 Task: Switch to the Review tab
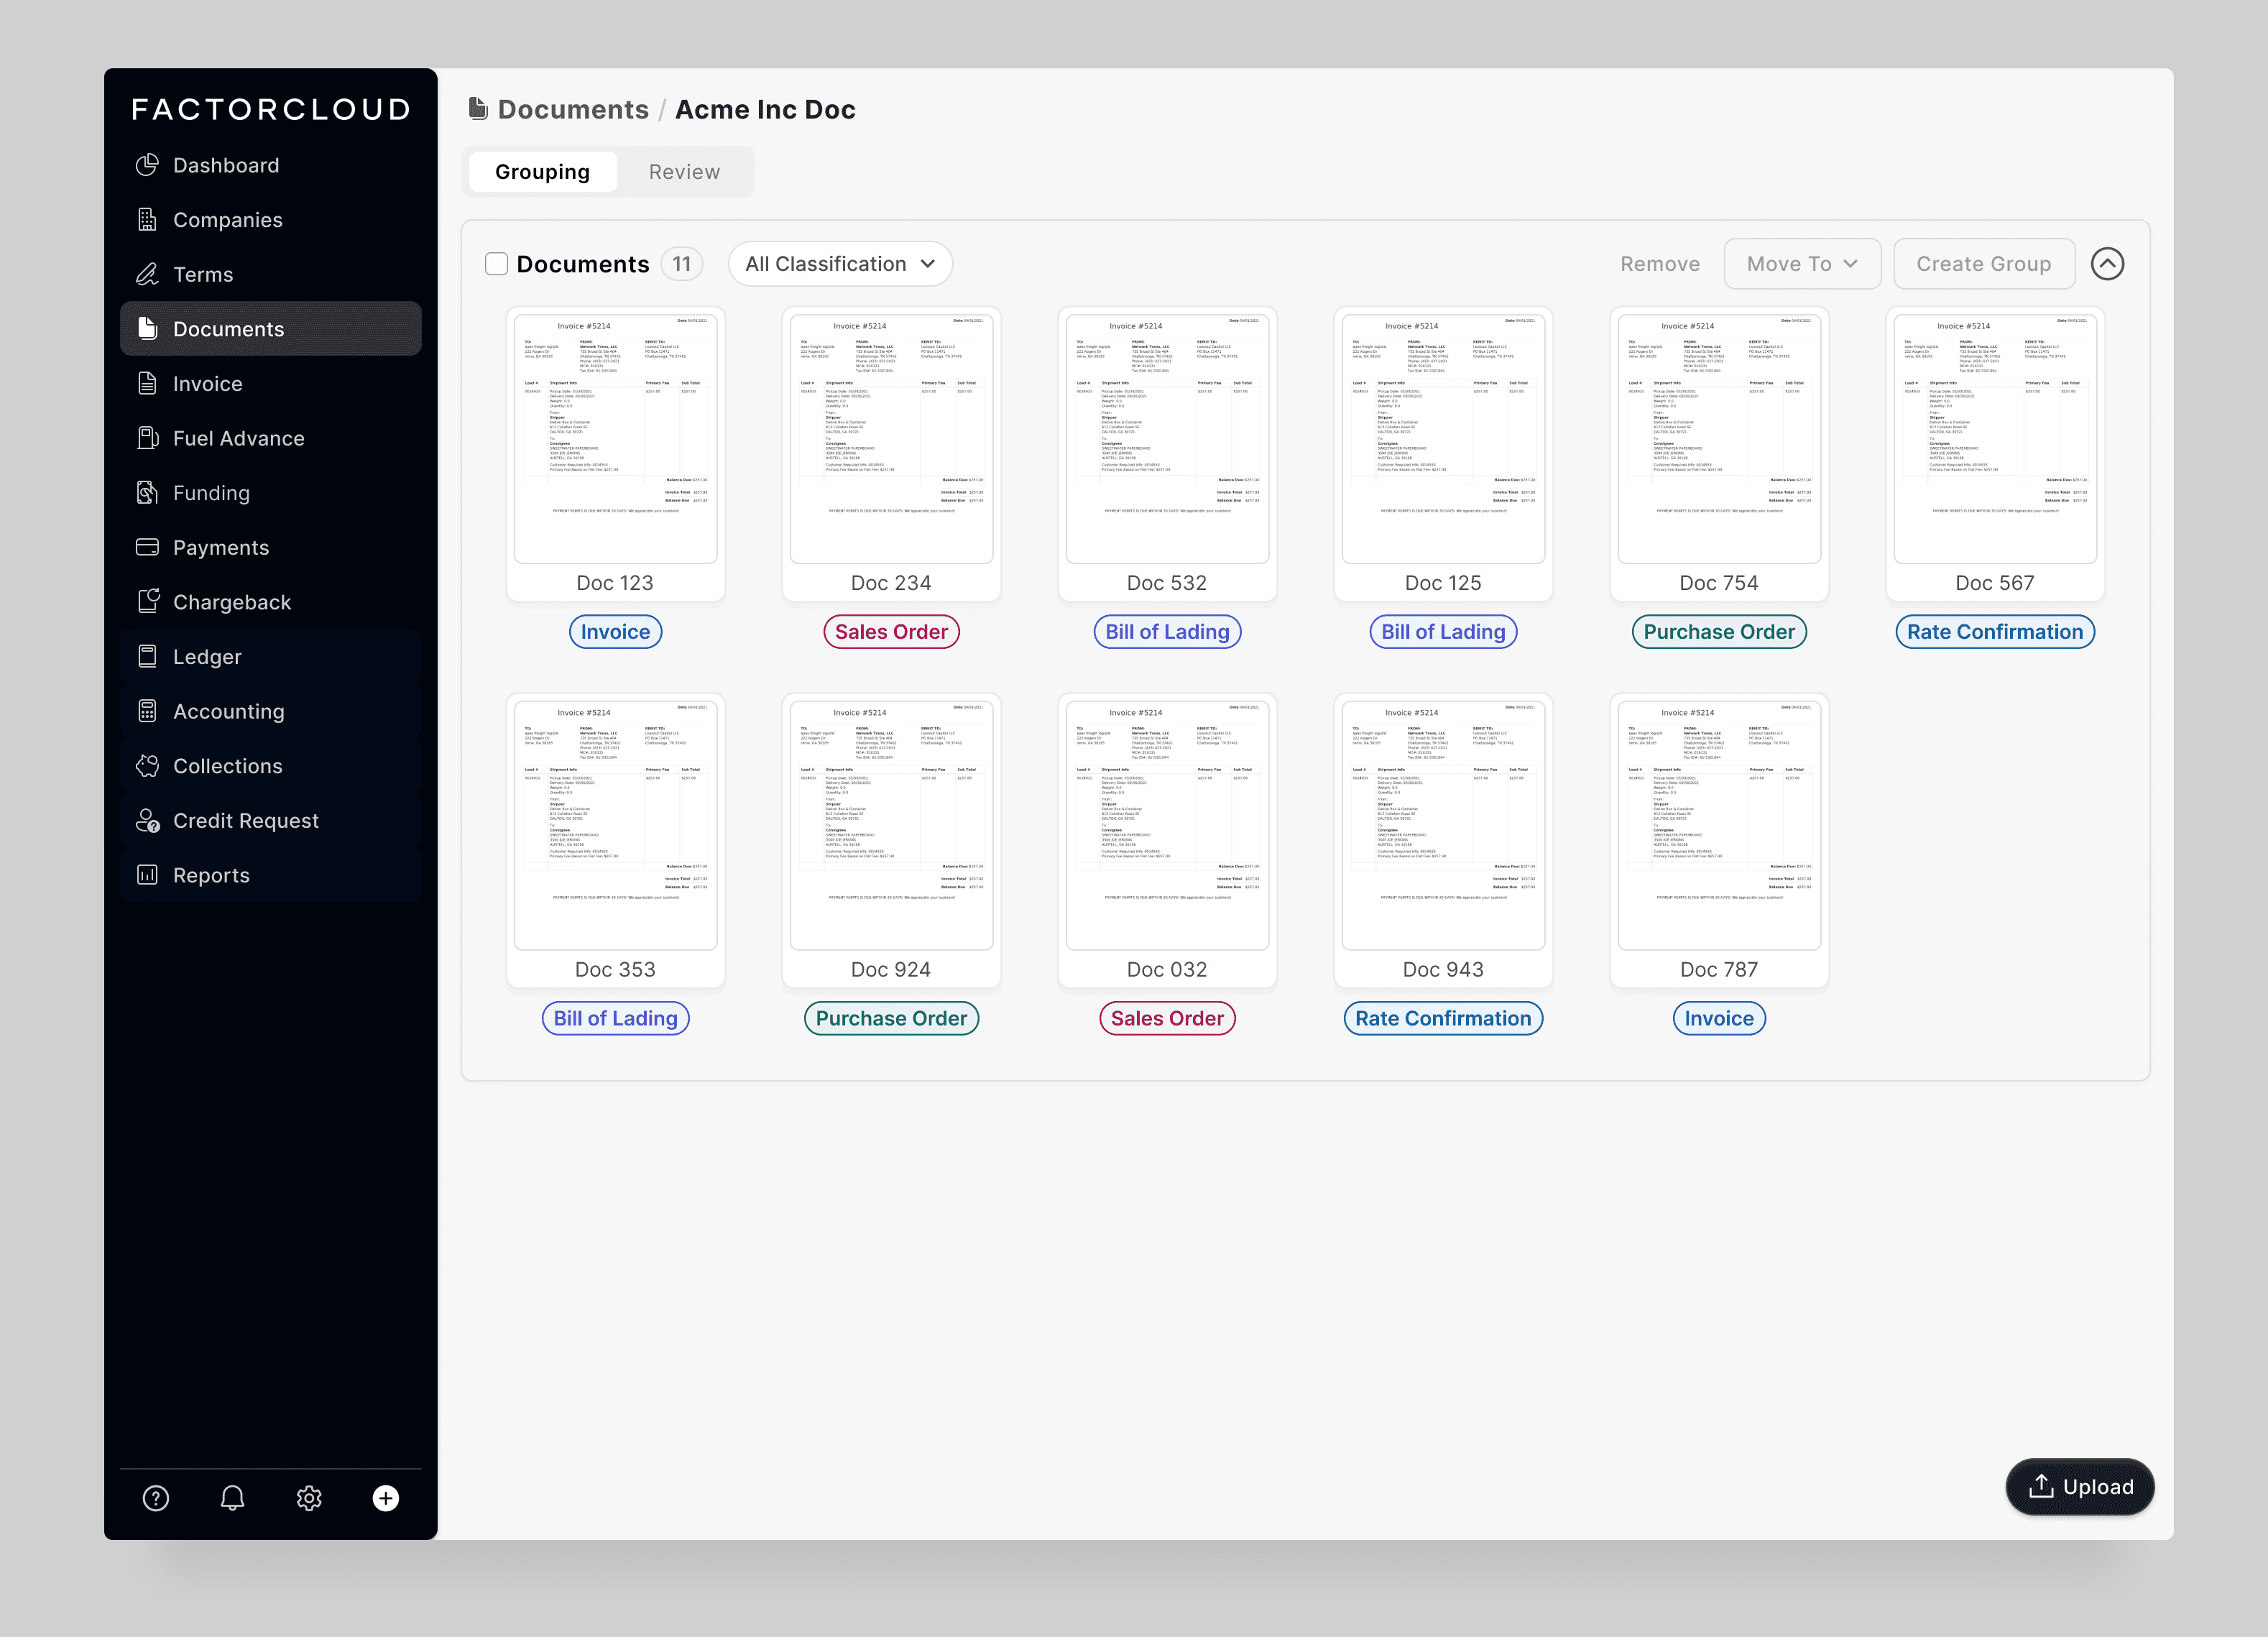coord(684,172)
